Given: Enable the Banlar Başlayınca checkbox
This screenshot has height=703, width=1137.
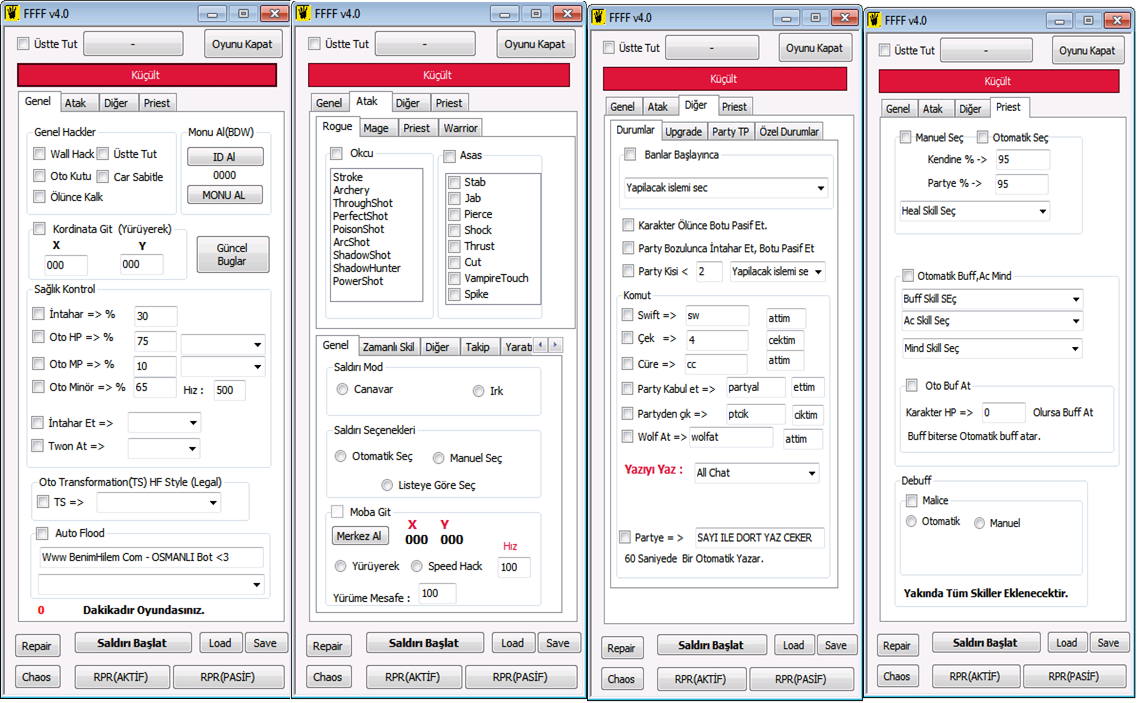Looking at the screenshot, I should pyautogui.click(x=630, y=155).
